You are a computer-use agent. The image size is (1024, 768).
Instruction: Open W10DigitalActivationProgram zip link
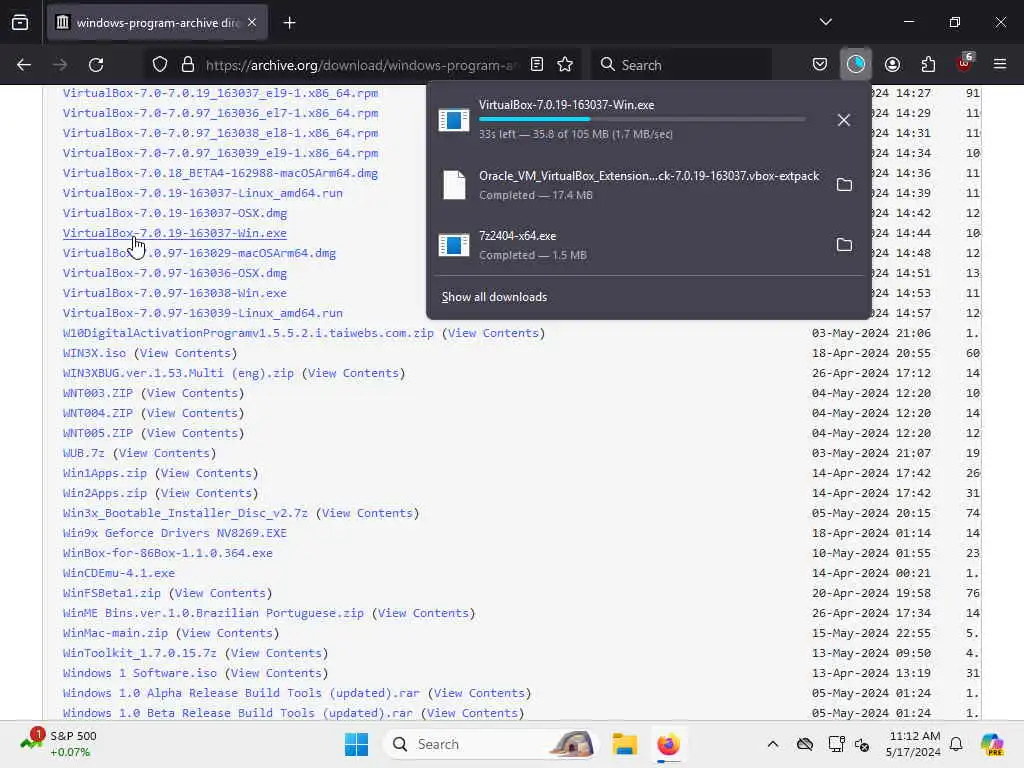pyautogui.click(x=248, y=333)
